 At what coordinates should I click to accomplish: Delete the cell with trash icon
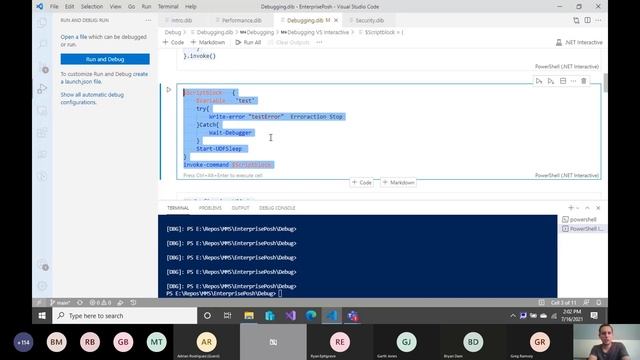coord(584,81)
